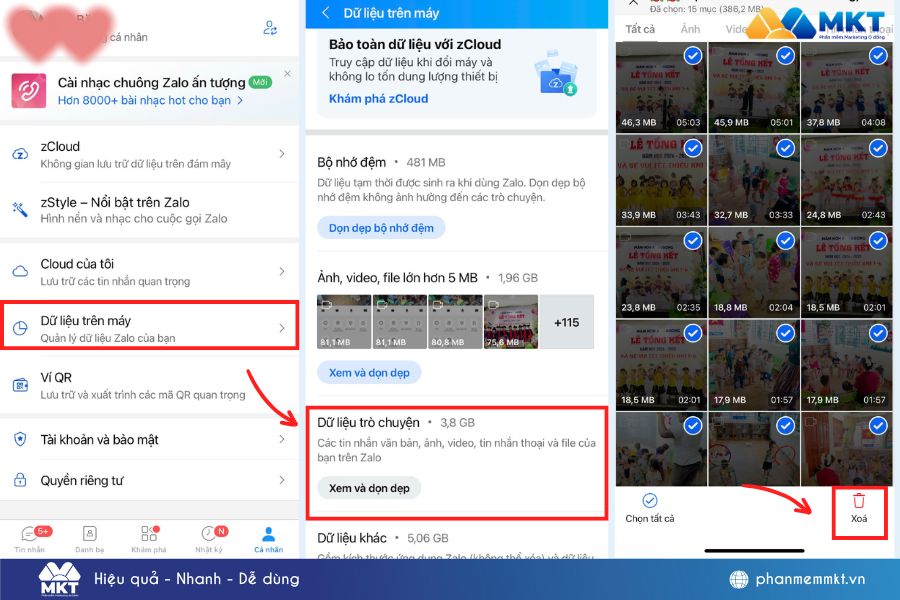Viewport: 900px width, 600px height.
Task: Click the Tài khoản và bảo mật shield icon
Action: coord(20,439)
